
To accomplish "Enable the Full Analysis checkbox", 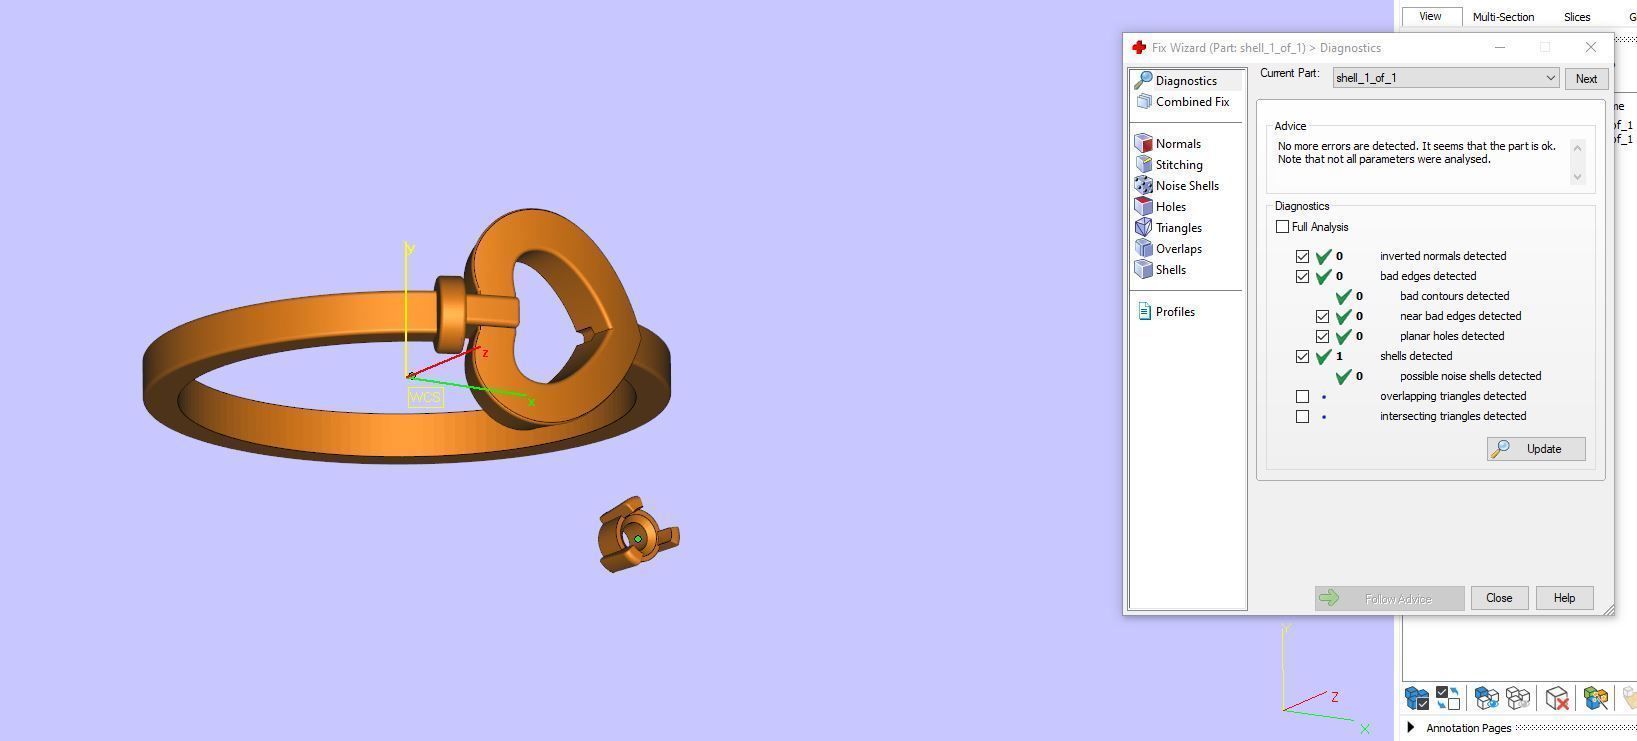I will point(1283,227).
